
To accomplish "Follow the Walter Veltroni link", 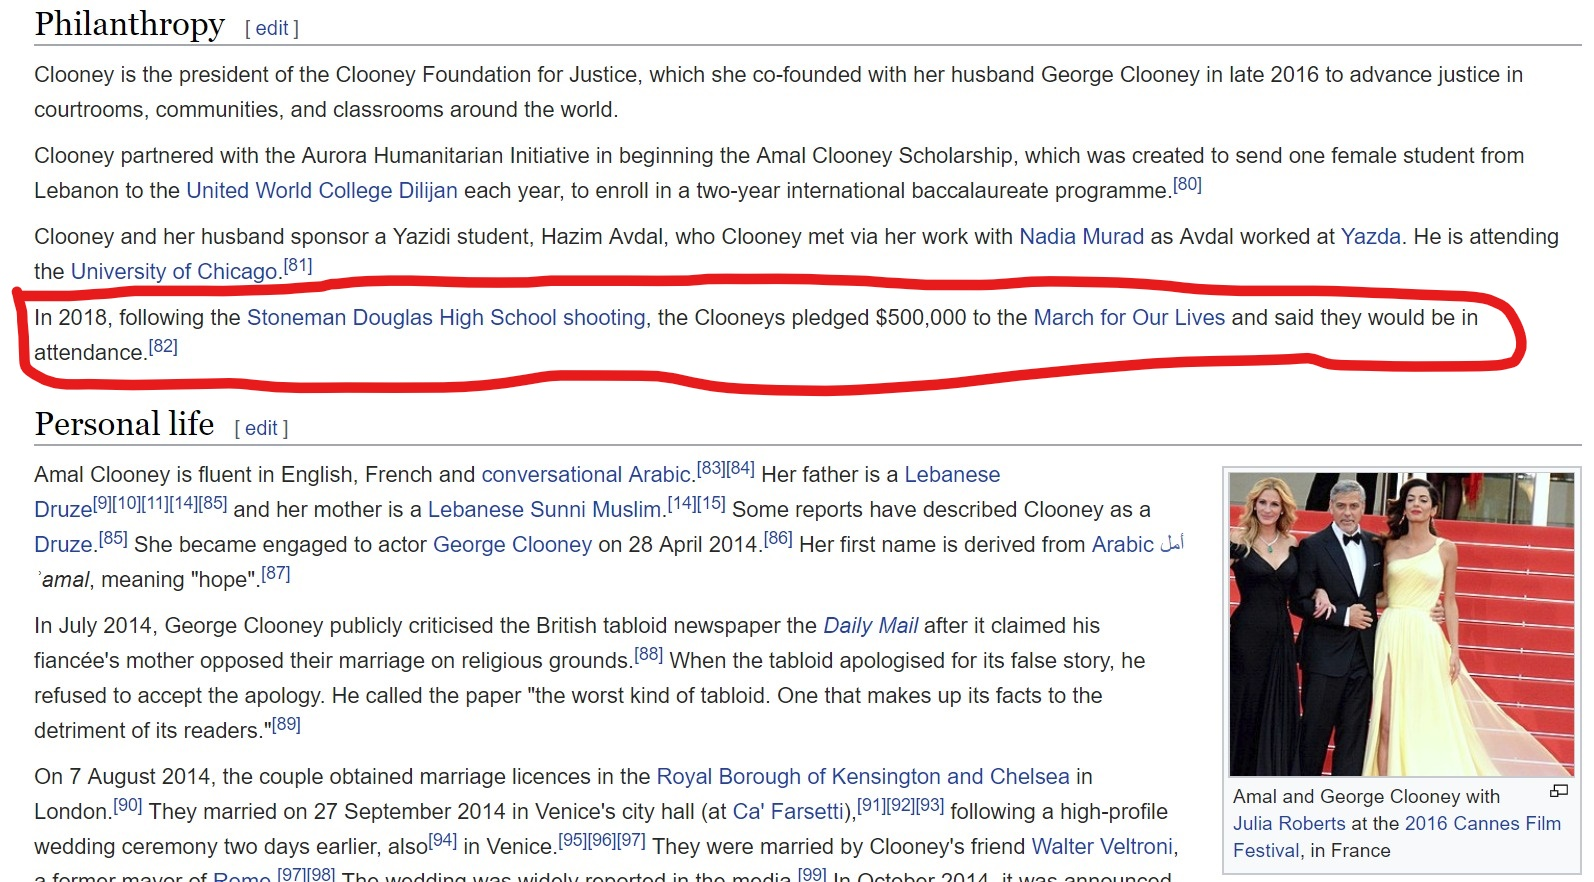I will click(x=1101, y=846).
